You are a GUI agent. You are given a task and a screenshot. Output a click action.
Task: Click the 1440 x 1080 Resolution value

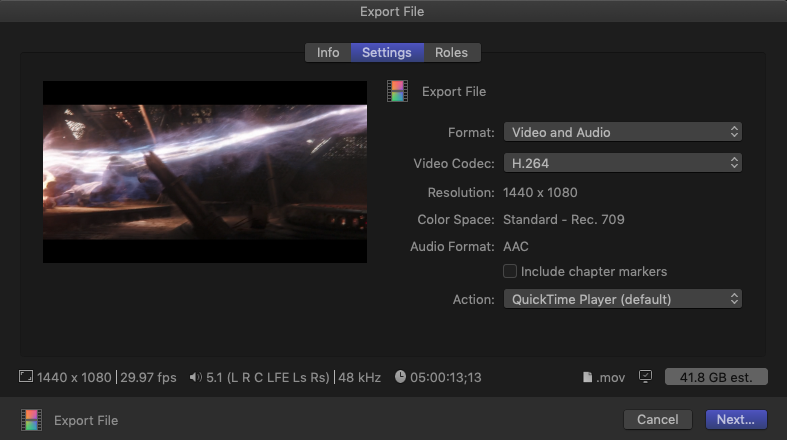point(540,193)
